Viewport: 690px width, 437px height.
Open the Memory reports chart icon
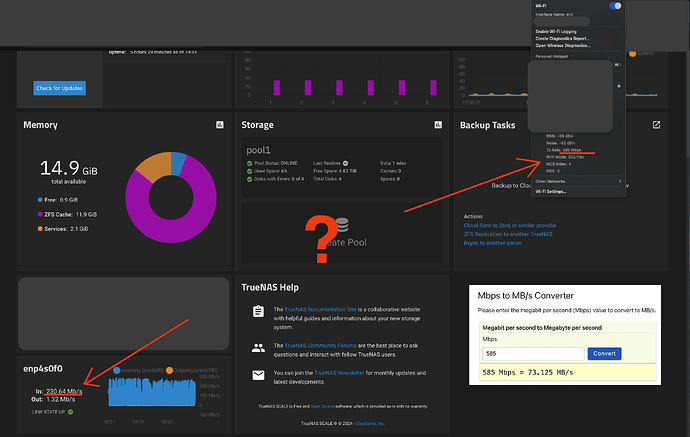220,125
